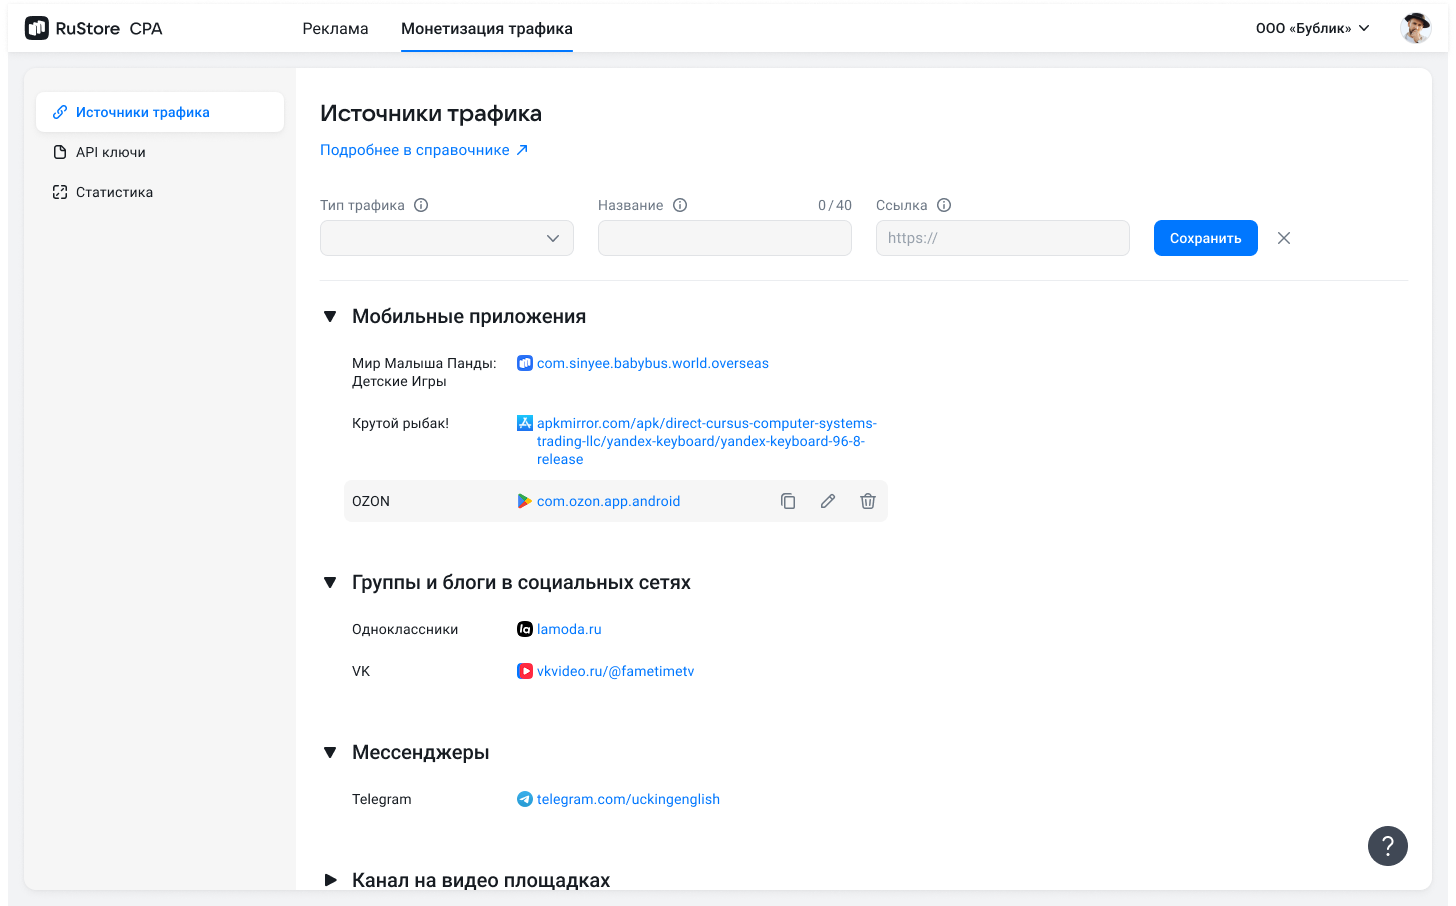
Task: Click info icon beside Ссылка label
Action: [x=944, y=205]
